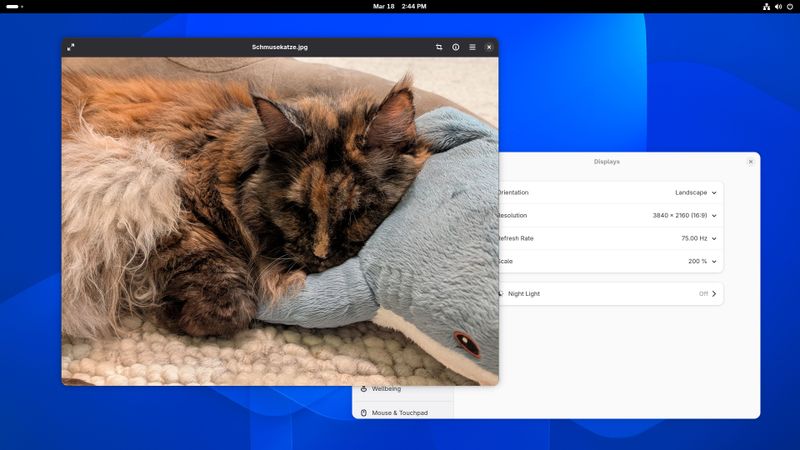Open the Activities workspace indicator

pyautogui.click(x=14, y=7)
